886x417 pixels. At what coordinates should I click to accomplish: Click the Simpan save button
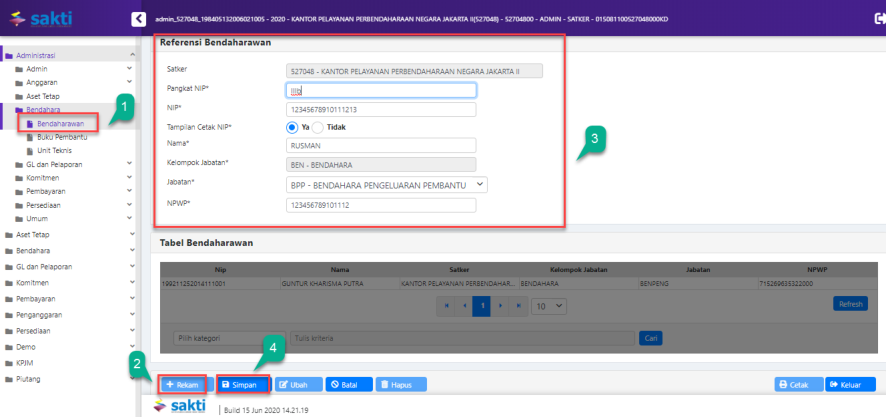pos(244,384)
